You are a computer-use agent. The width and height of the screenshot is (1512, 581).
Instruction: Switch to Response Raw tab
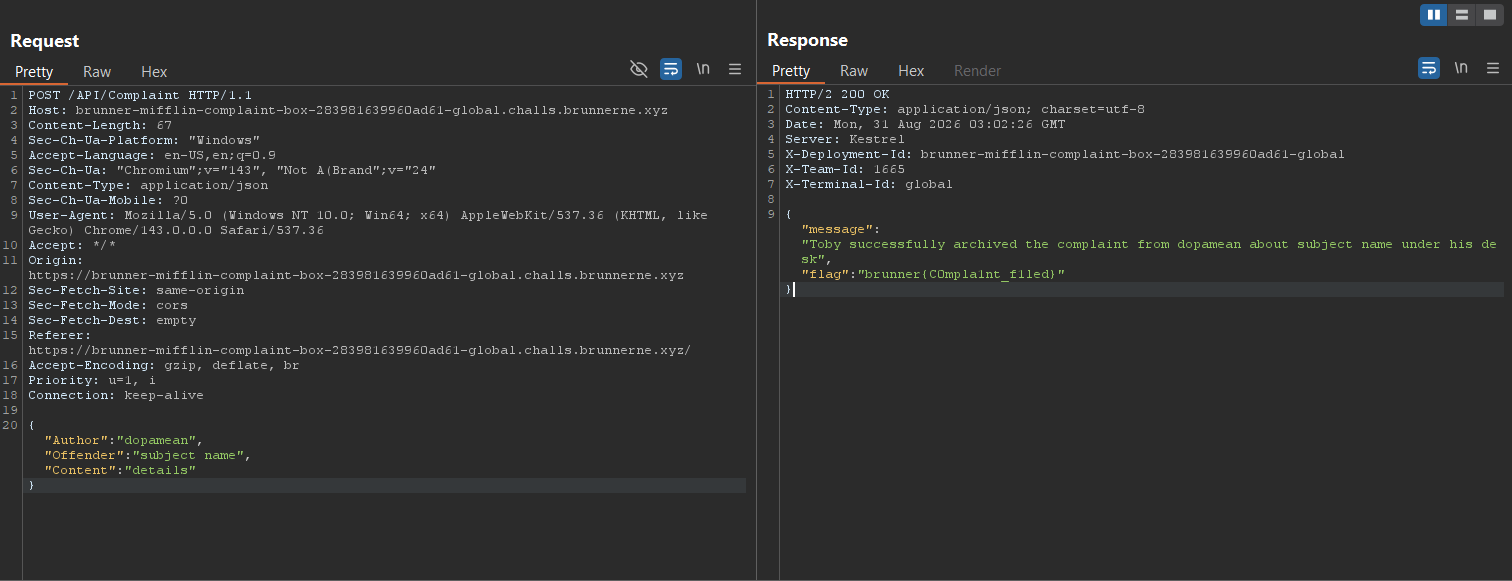[x=854, y=70]
